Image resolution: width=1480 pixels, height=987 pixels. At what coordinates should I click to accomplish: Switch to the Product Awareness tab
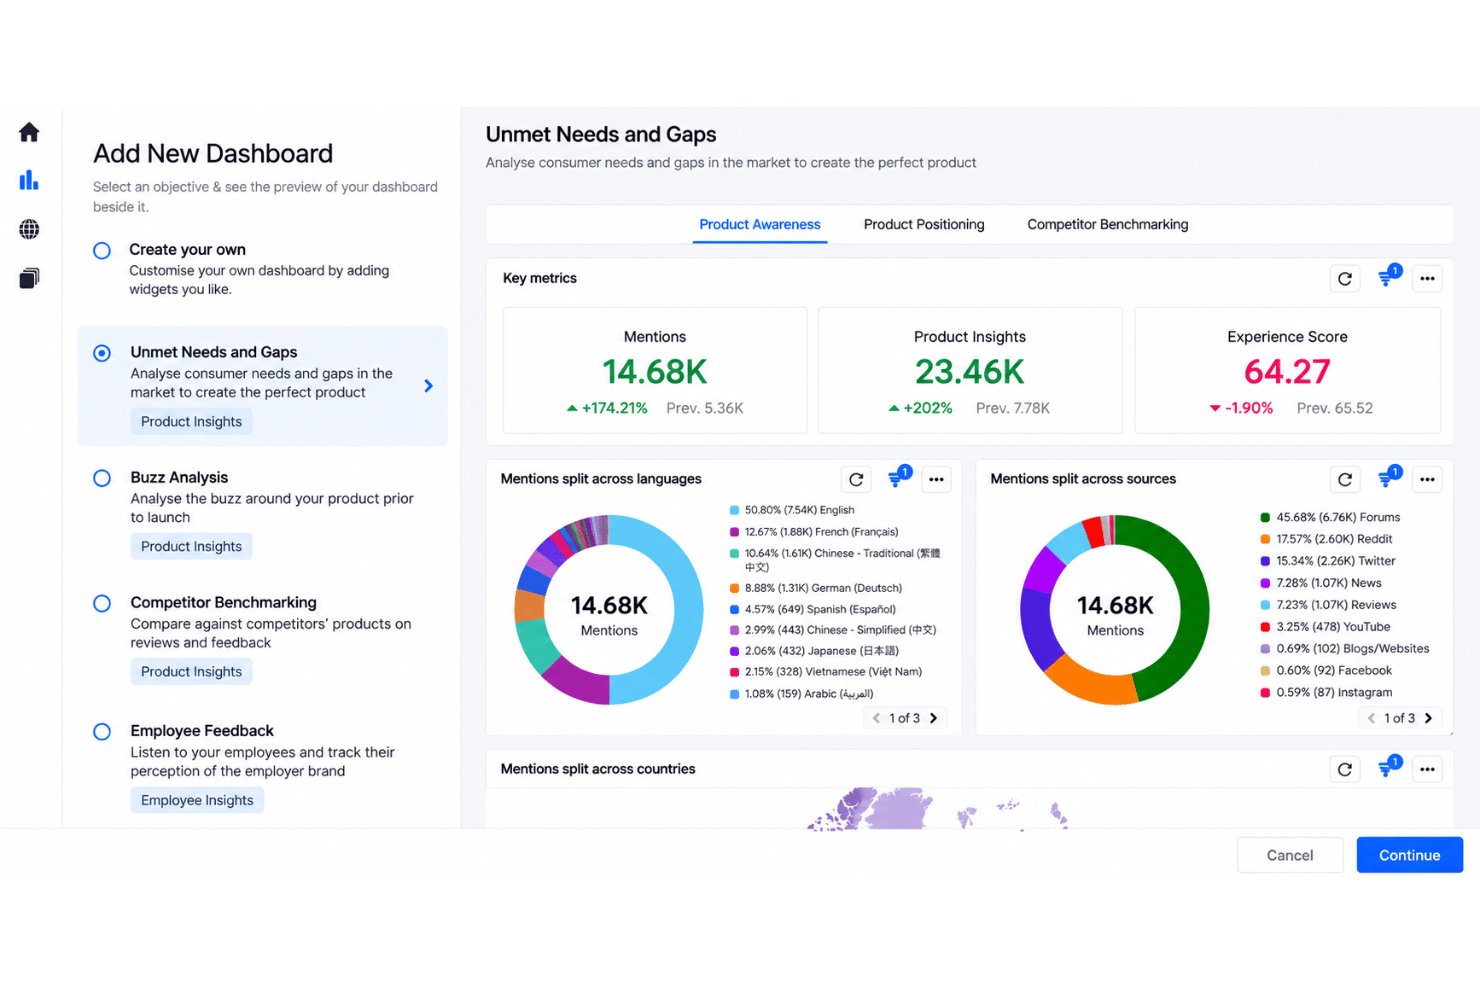pyautogui.click(x=760, y=225)
